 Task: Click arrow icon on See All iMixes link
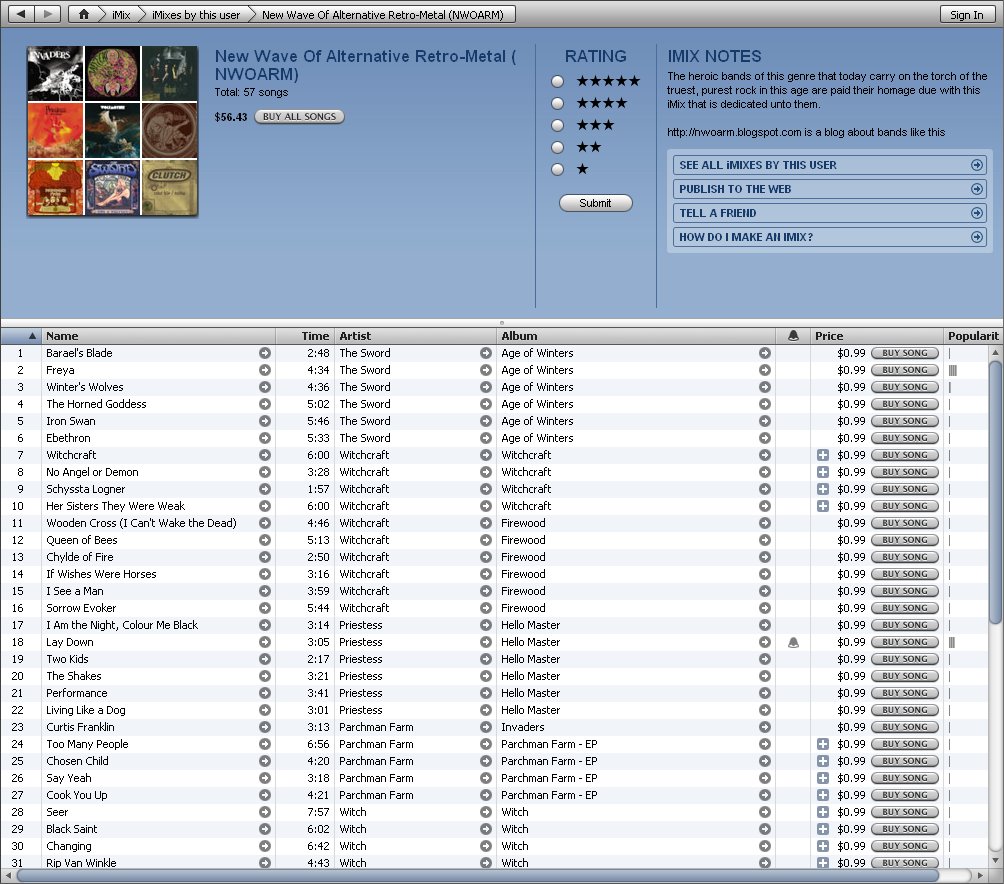click(976, 165)
